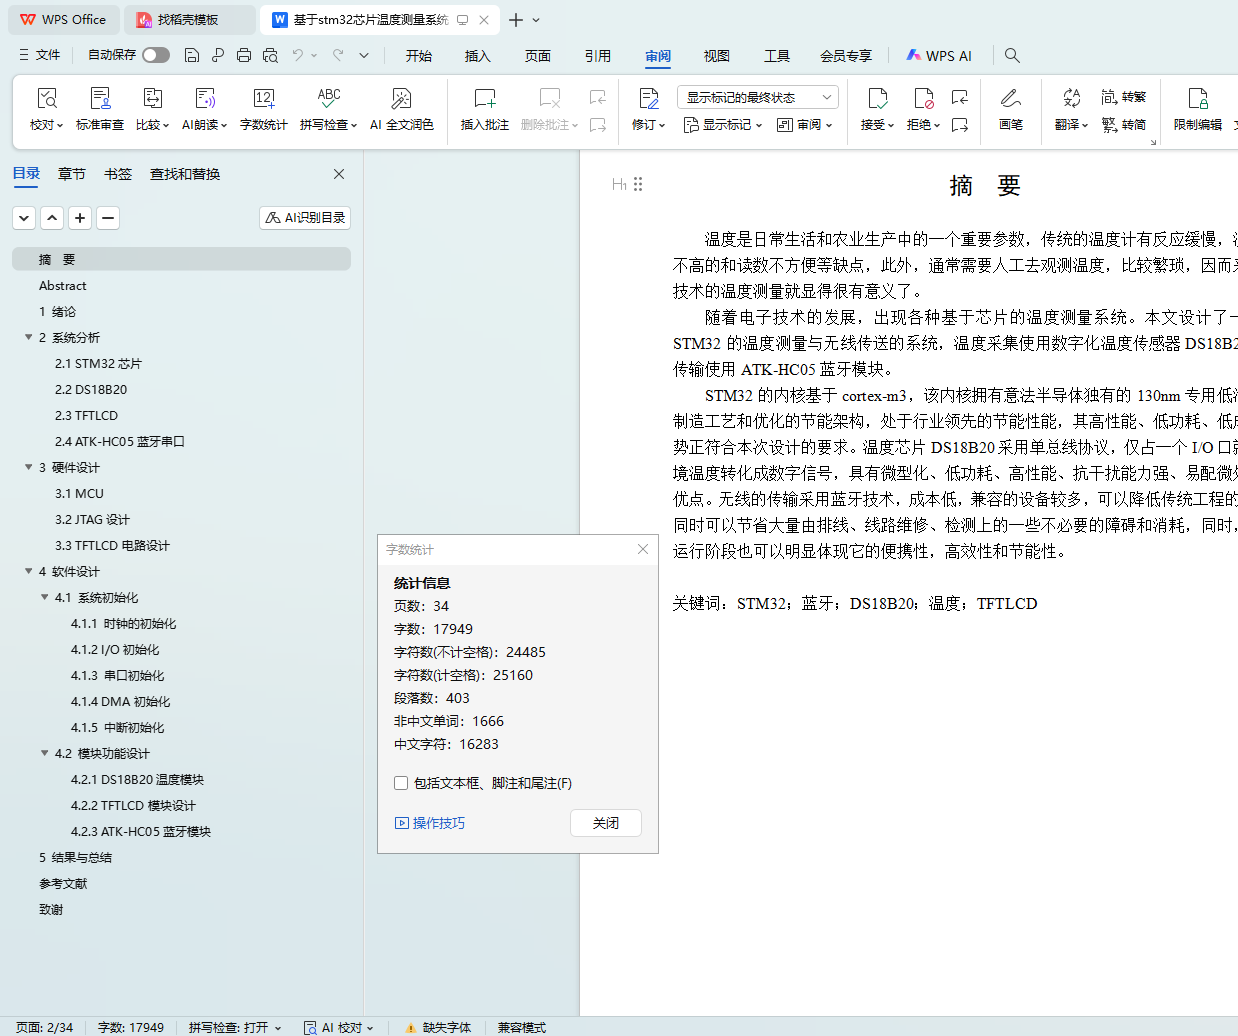The image size is (1238, 1036).
Task: Click the 关闭 button in dialog
Action: [605, 823]
